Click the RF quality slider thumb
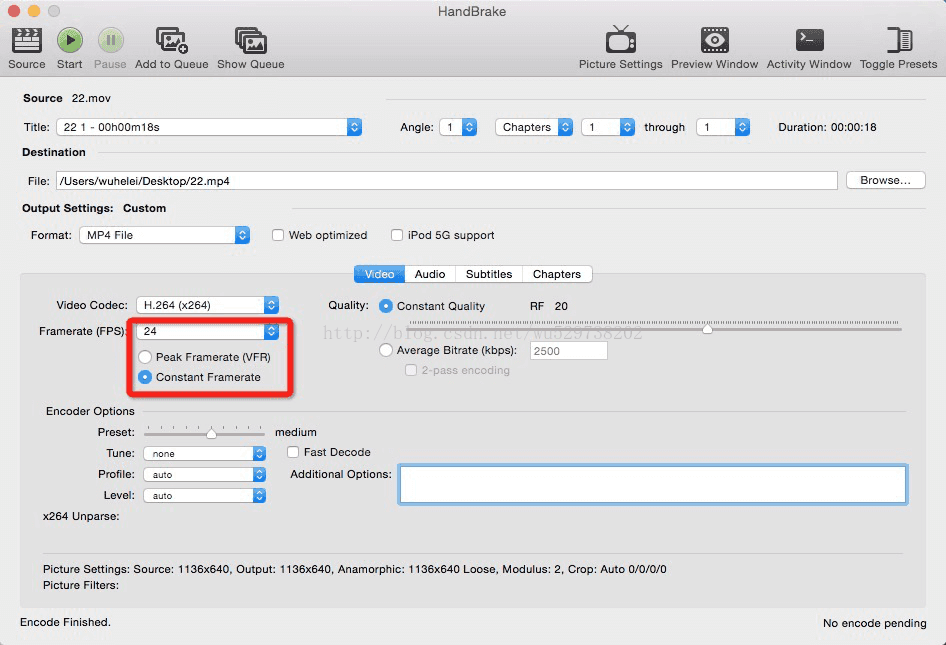 [x=707, y=329]
